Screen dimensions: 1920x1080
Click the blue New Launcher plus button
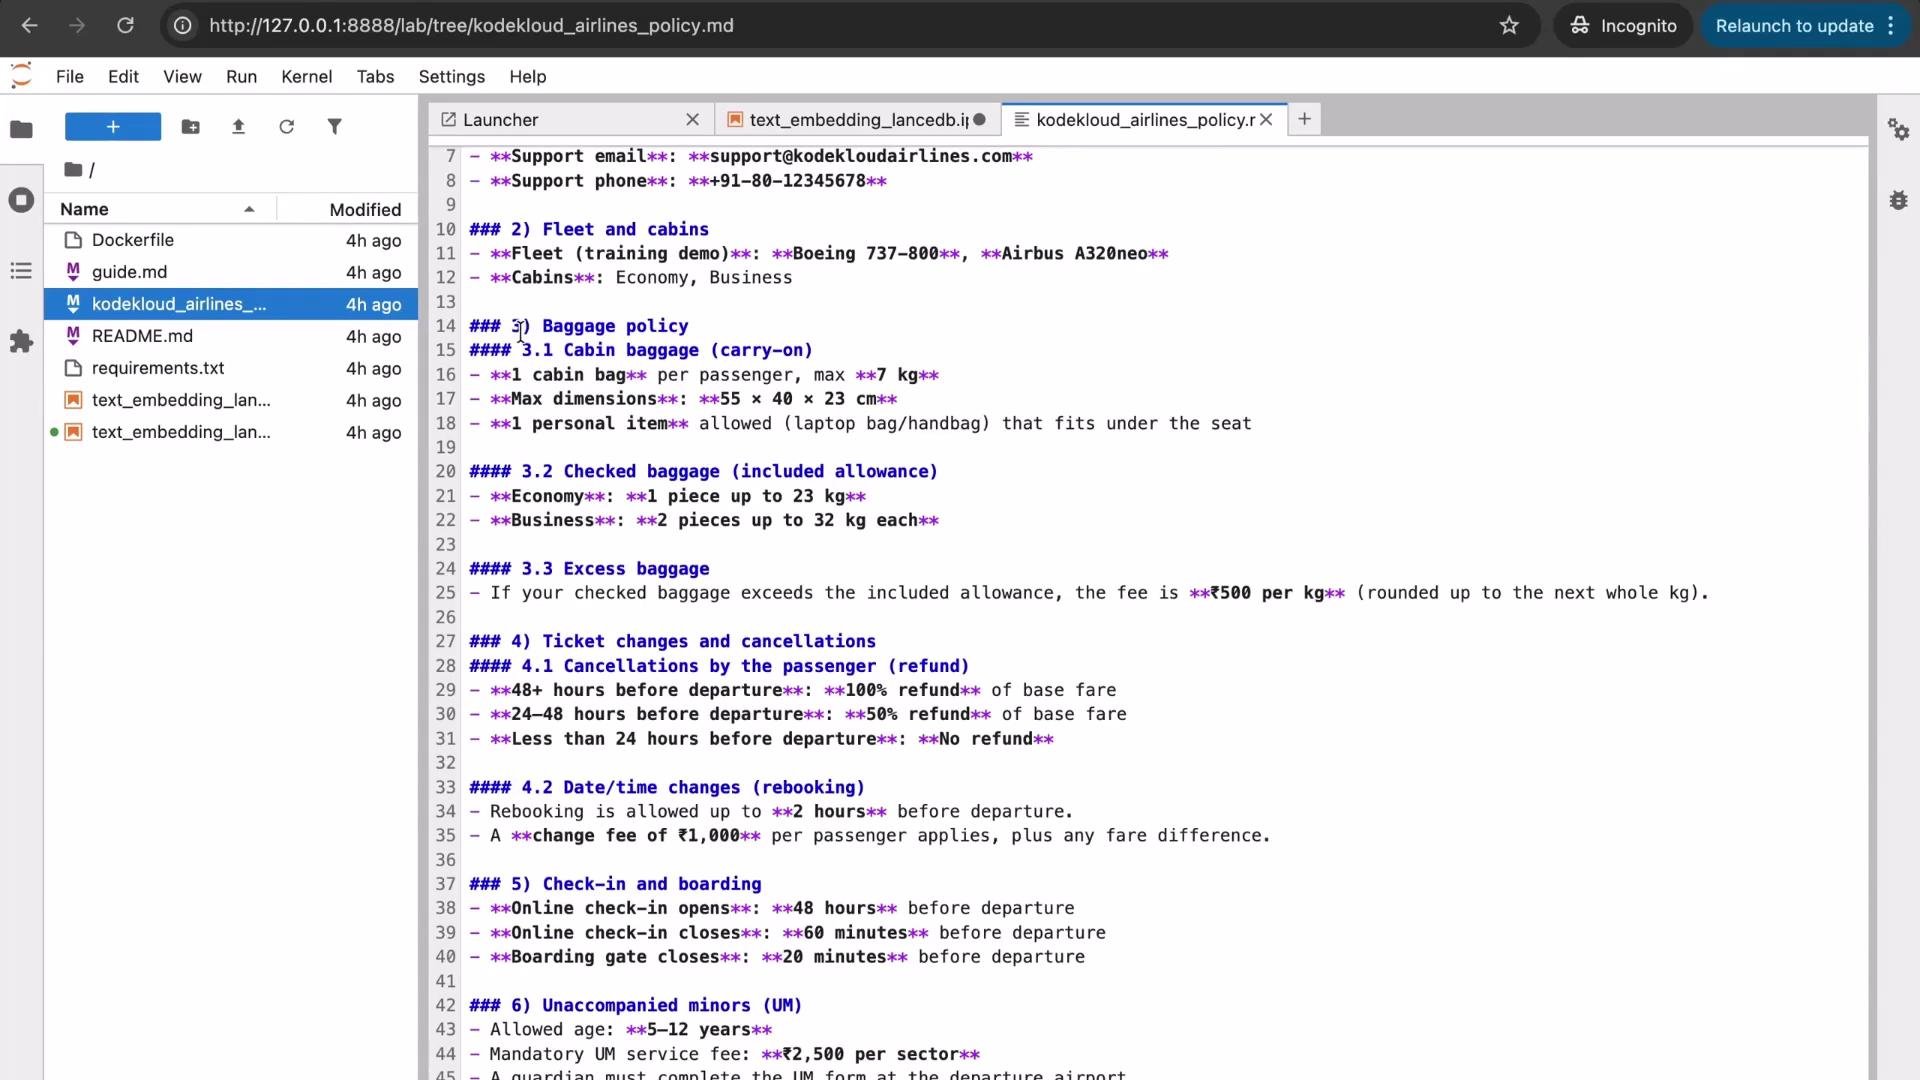point(113,127)
